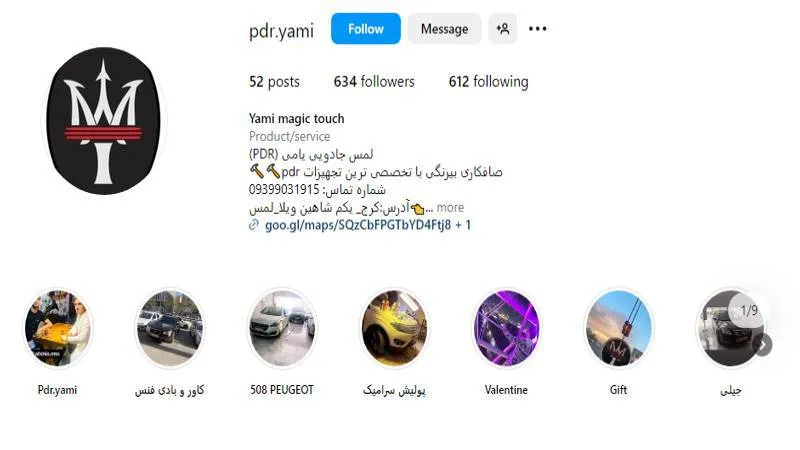
Task: Open the 508 PEUGEOT highlight
Action: click(282, 328)
